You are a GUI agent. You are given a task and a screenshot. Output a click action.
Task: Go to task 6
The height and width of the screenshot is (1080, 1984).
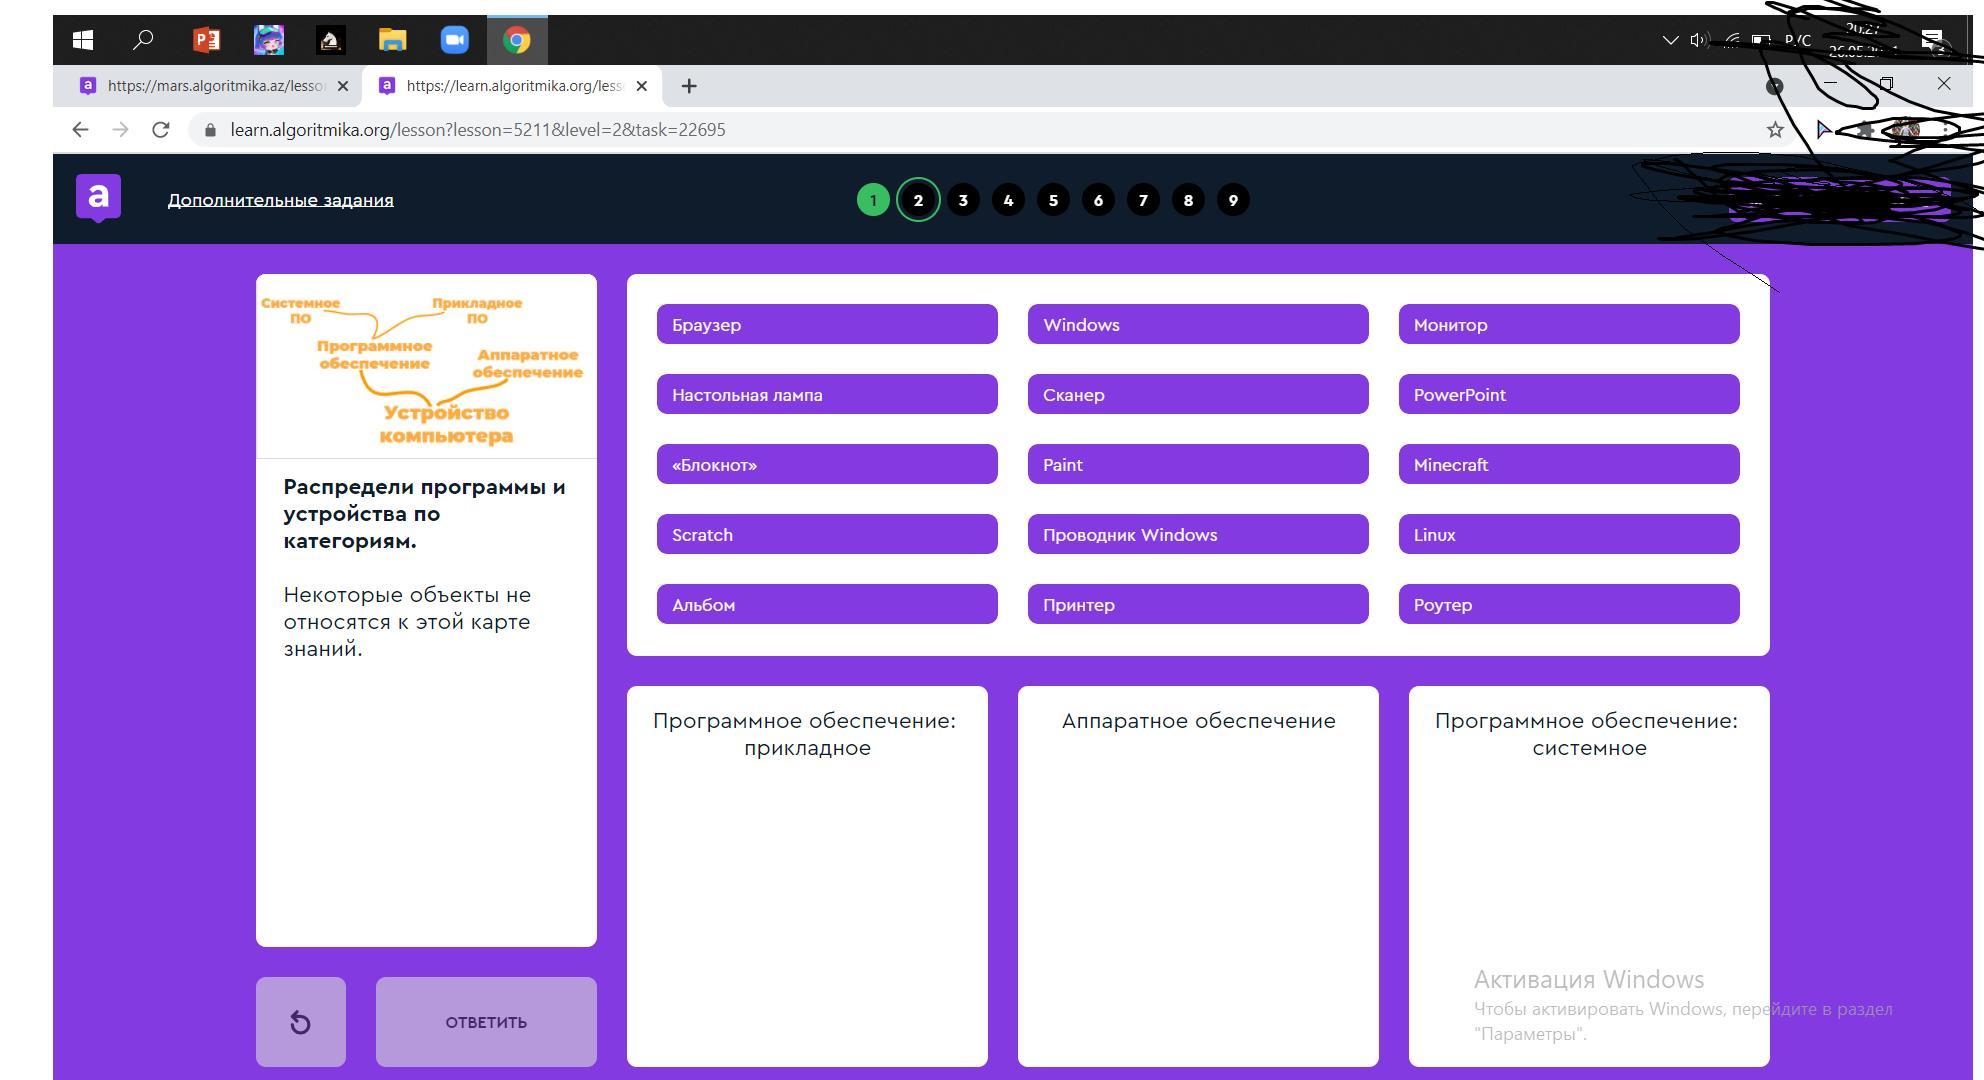point(1098,200)
